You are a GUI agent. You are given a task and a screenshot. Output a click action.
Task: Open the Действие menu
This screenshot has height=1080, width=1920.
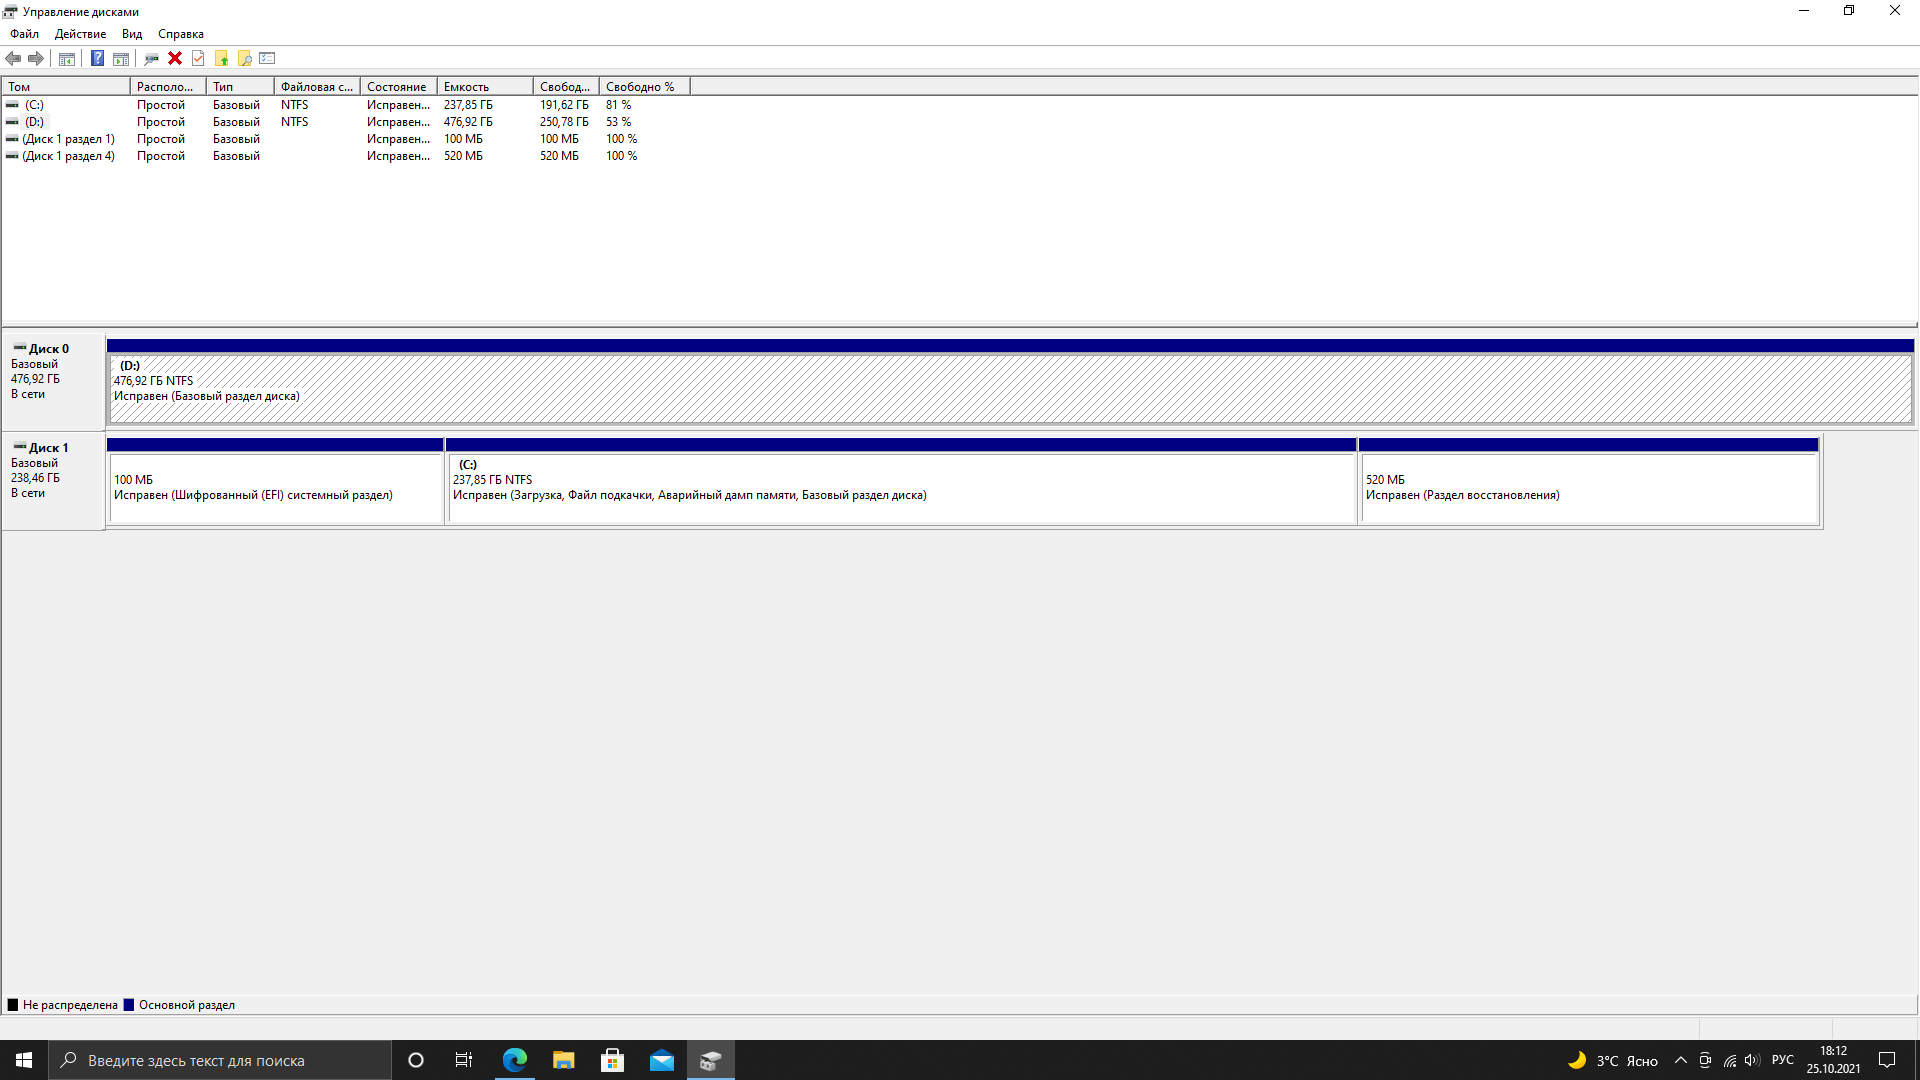pyautogui.click(x=80, y=34)
